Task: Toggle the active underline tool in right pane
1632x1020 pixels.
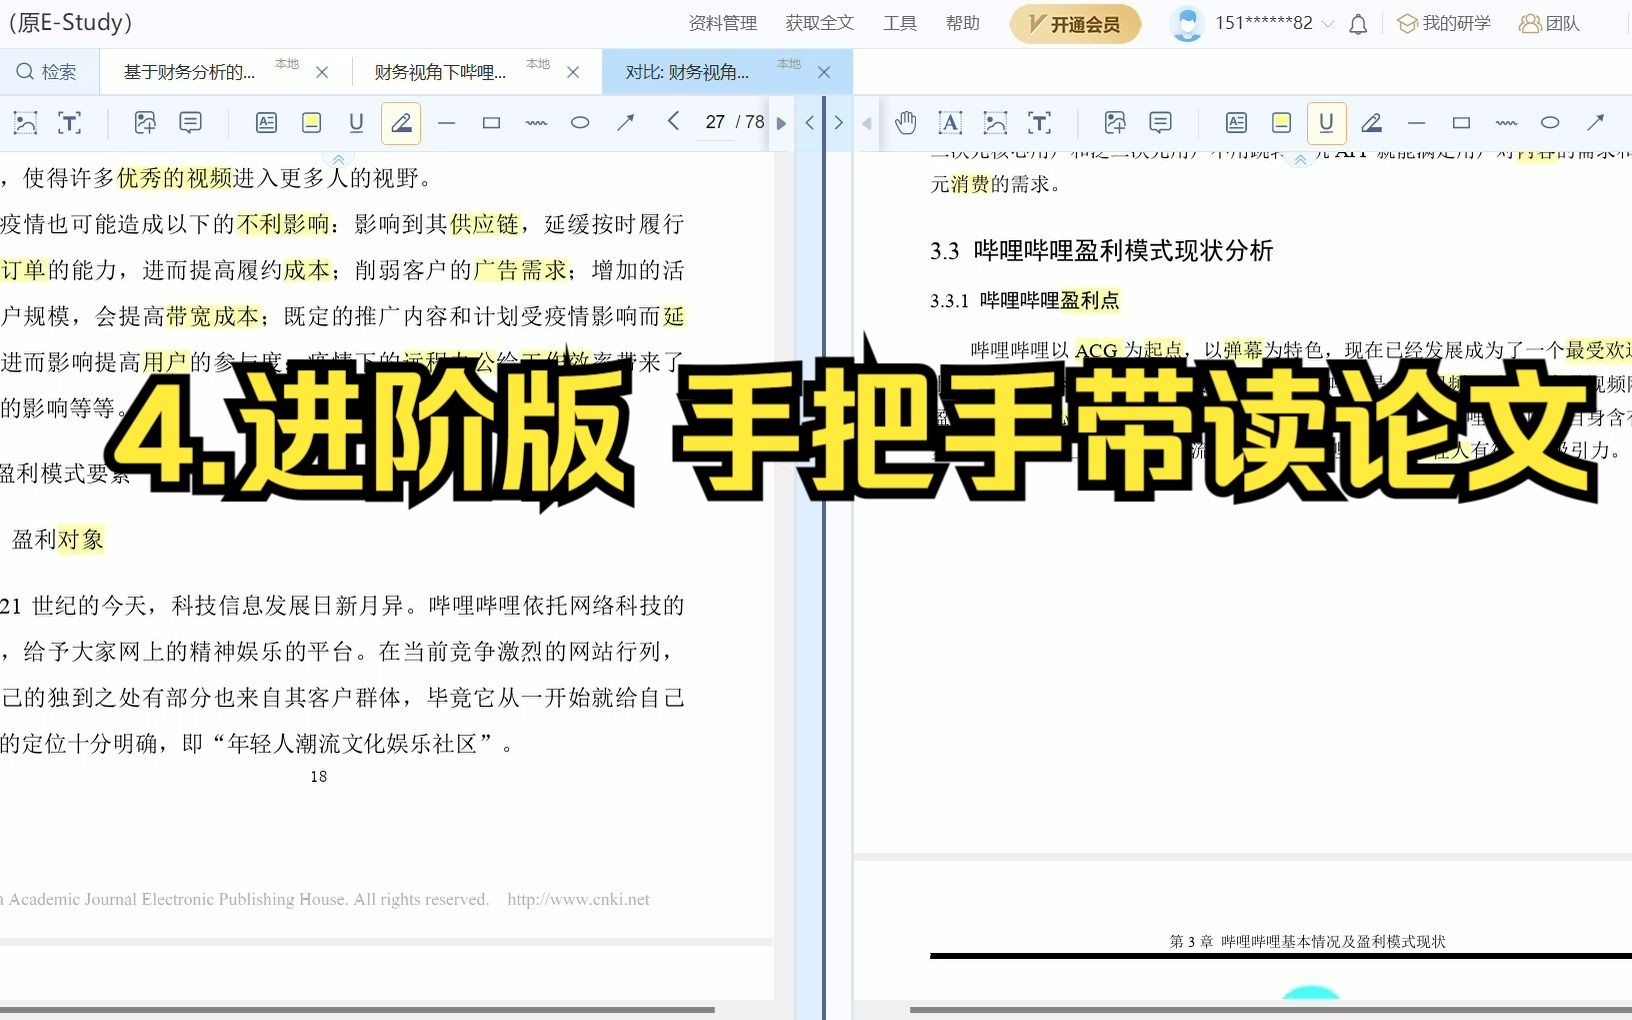Action: pos(1326,123)
